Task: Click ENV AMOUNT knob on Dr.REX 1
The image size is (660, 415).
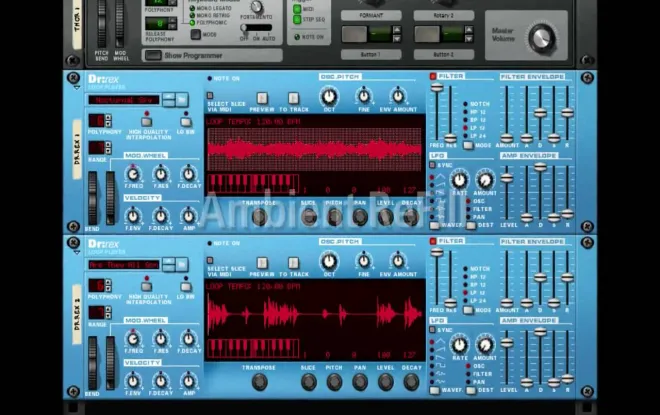Action: pos(398,96)
